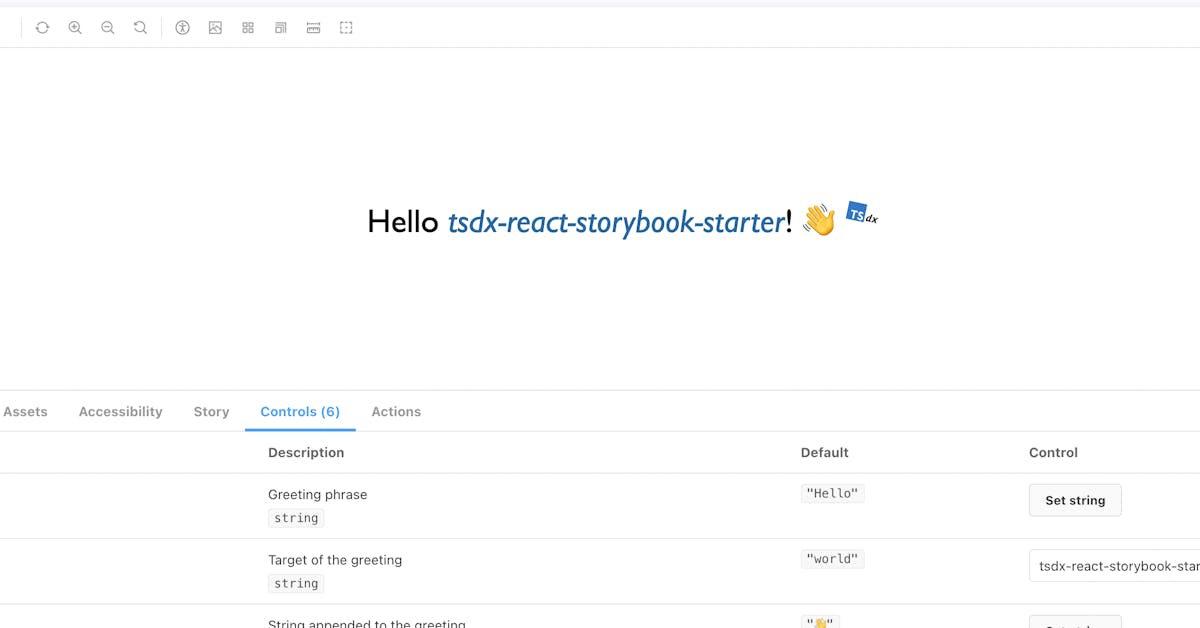This screenshot has height=628, width=1200.
Task: Toggle the outline dashed-box tool
Action: point(346,28)
